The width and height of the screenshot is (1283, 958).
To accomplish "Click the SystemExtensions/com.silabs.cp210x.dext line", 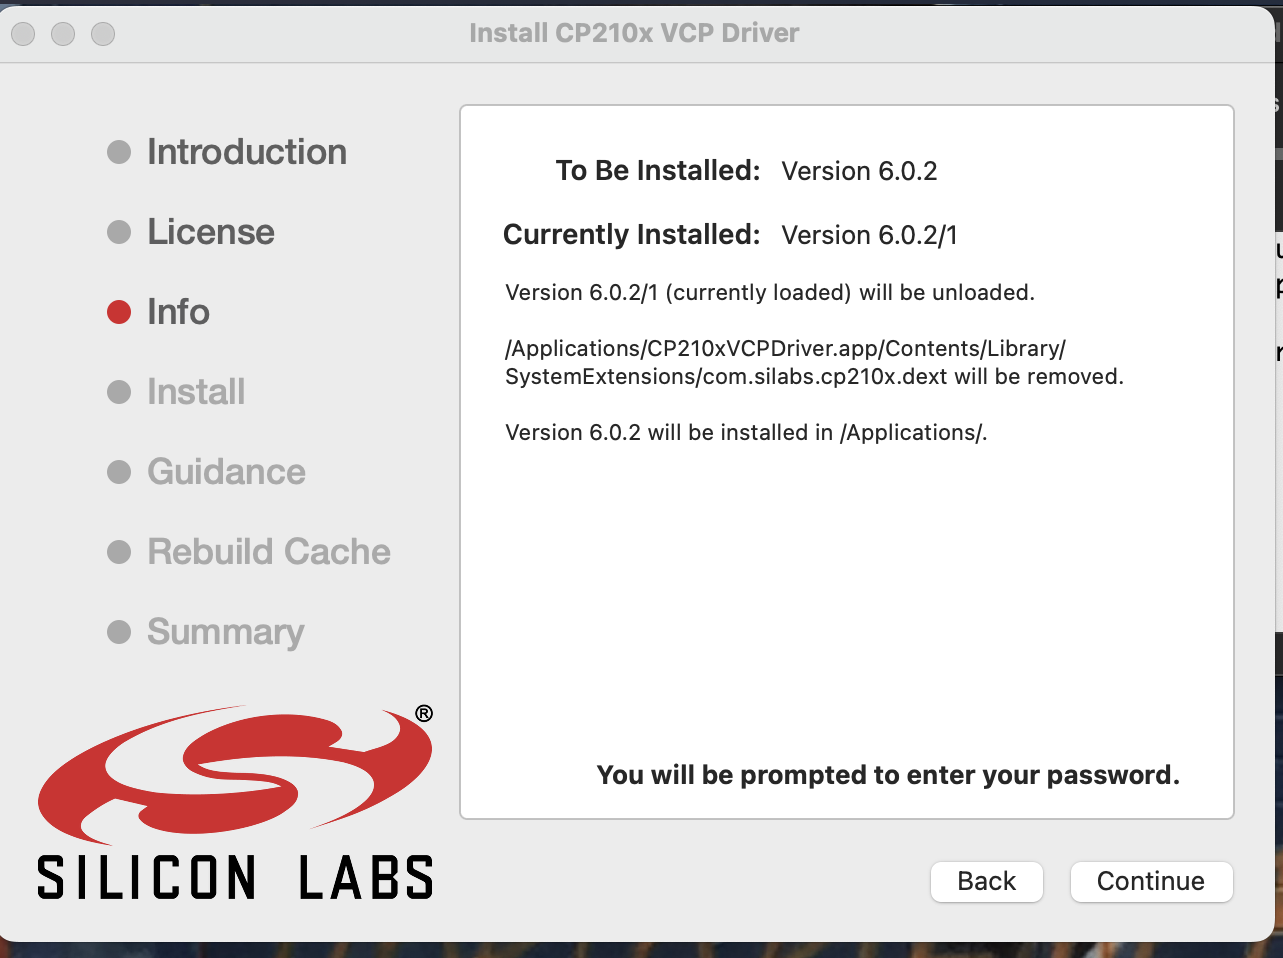I will coord(814,377).
